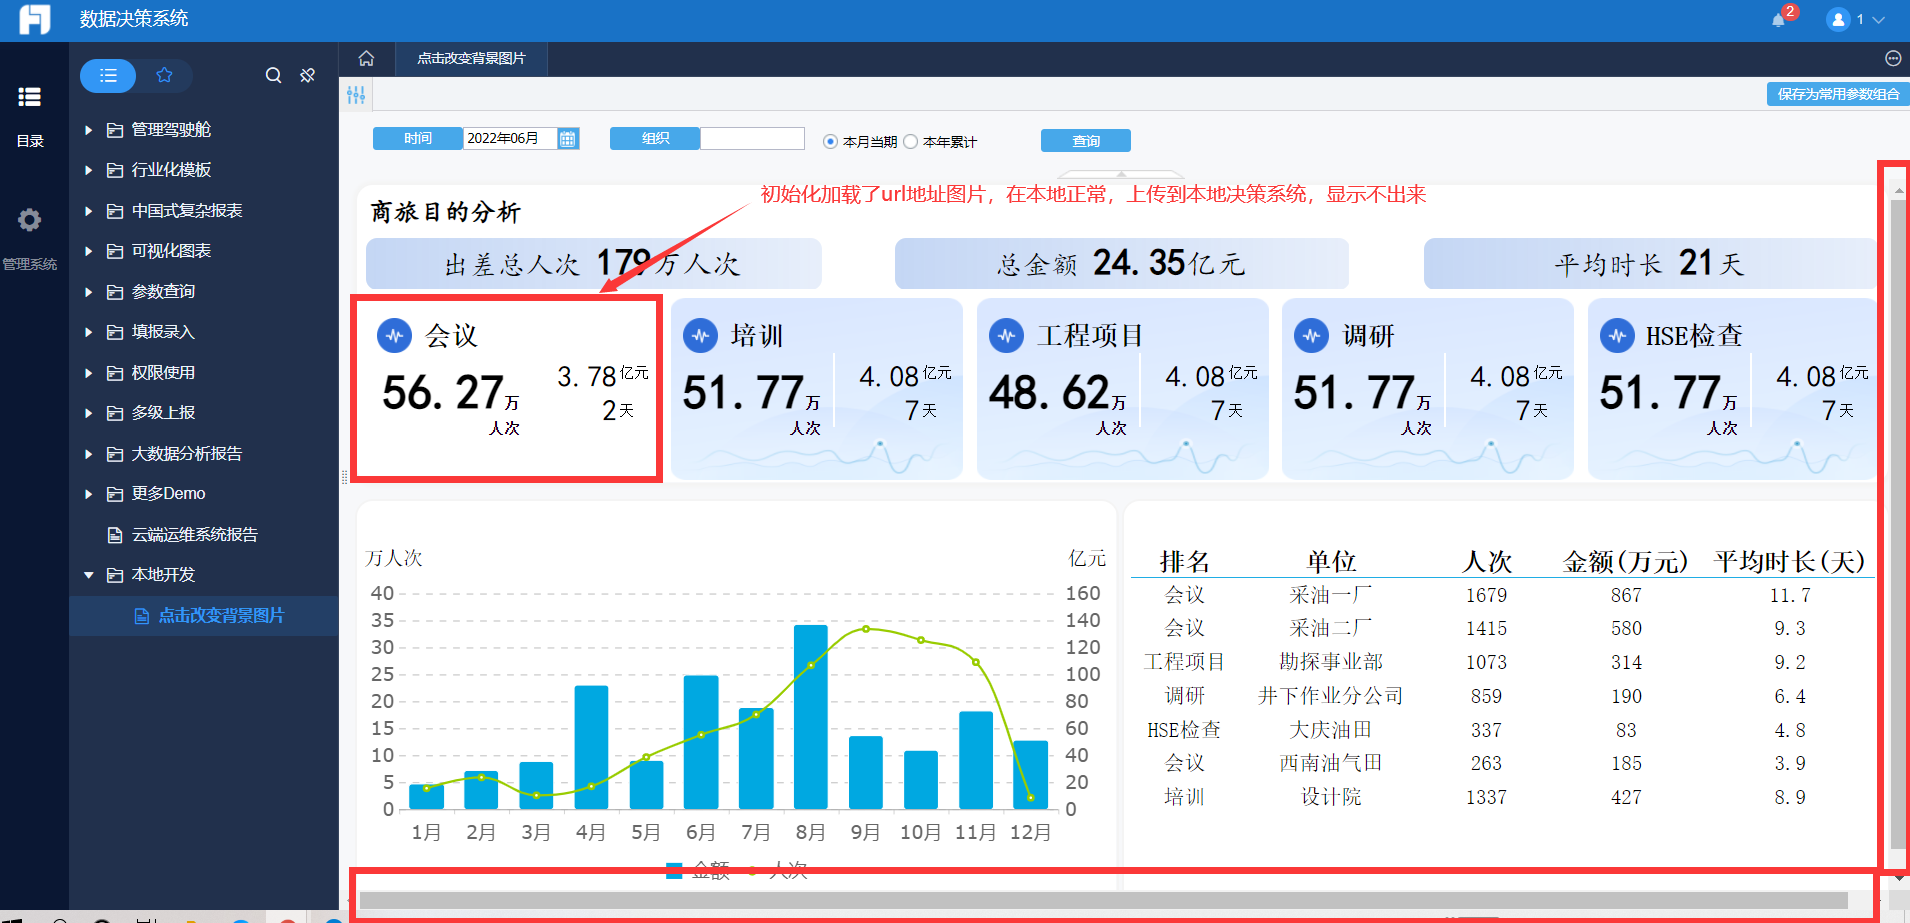Click the 点击改变背景图片 file icon
1910x923 pixels.
click(x=142, y=616)
